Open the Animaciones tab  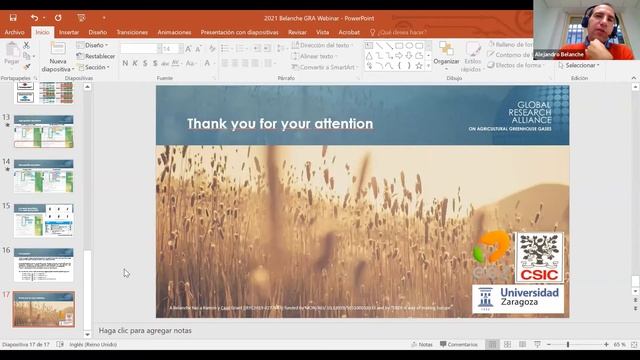click(174, 32)
